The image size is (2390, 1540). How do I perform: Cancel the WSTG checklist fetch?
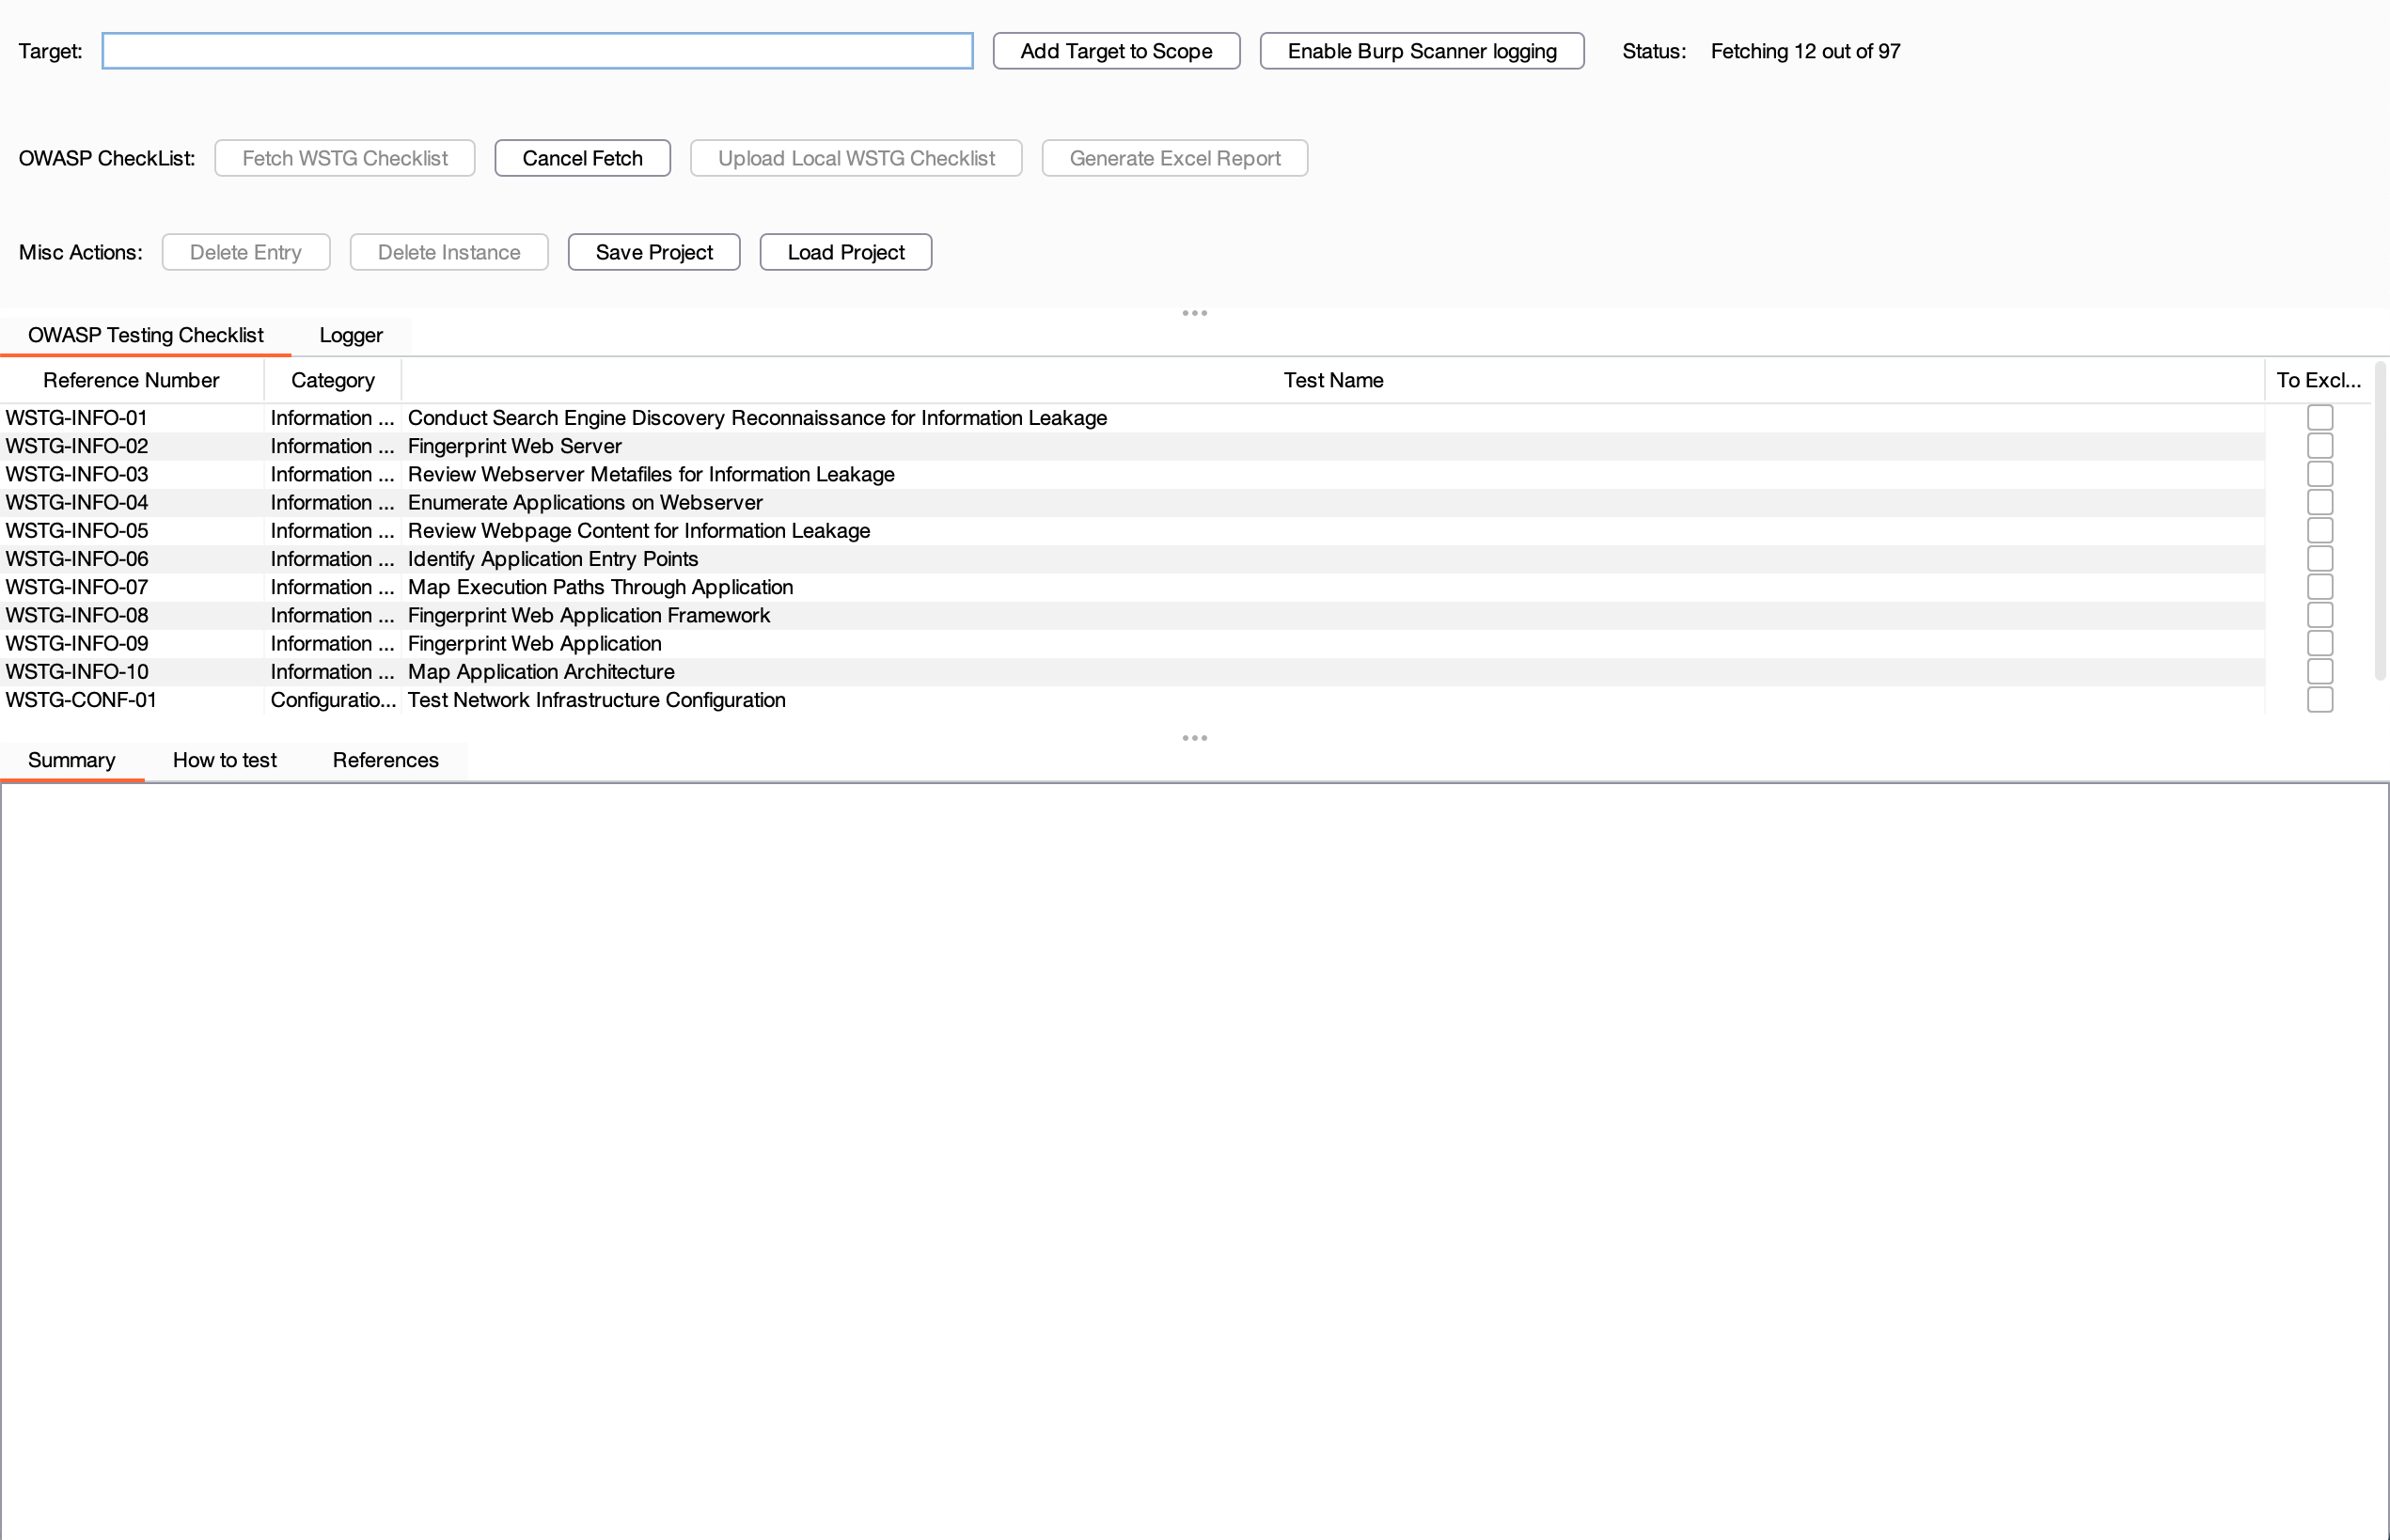[582, 158]
